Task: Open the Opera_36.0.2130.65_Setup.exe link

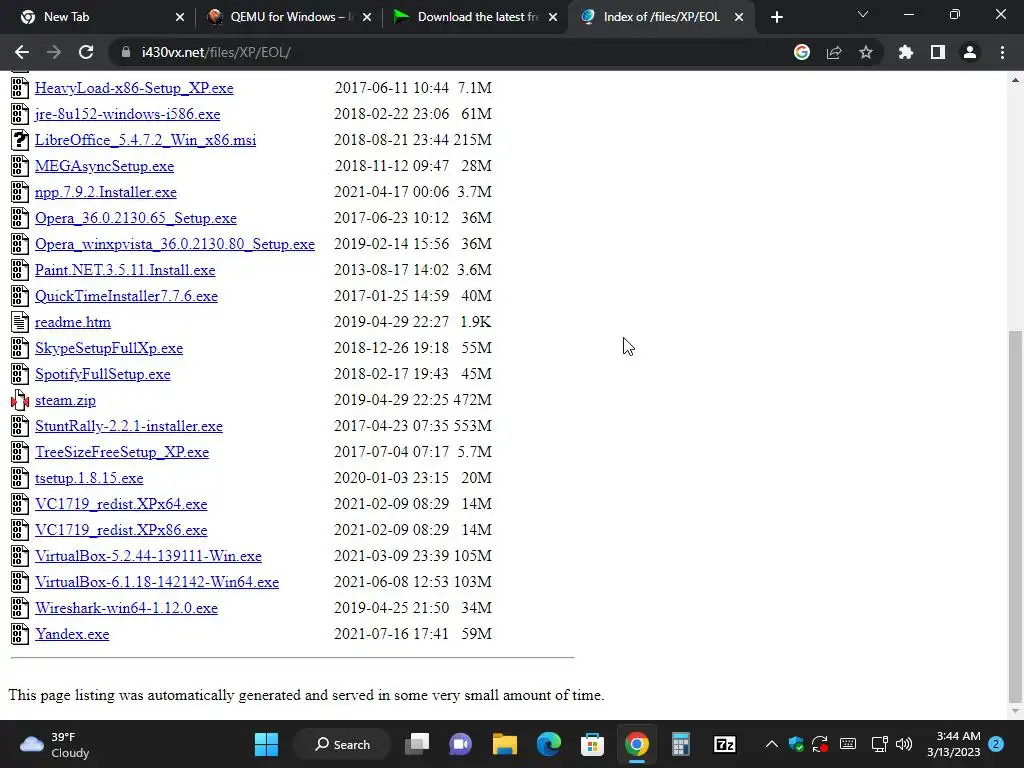Action: (x=136, y=218)
